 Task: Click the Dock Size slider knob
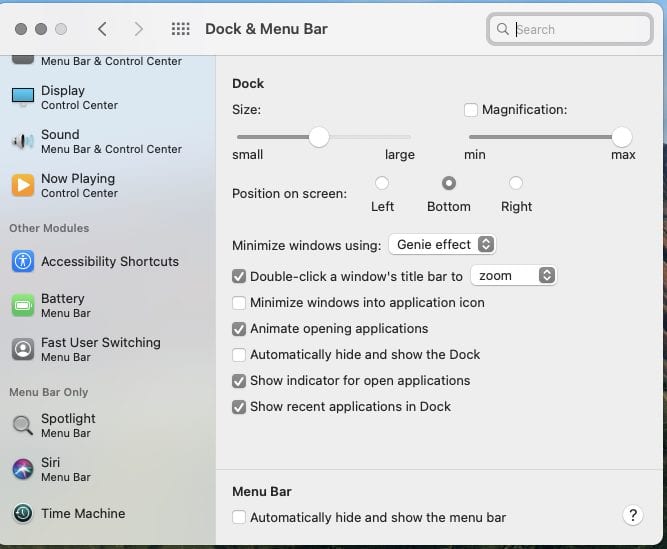pos(319,137)
